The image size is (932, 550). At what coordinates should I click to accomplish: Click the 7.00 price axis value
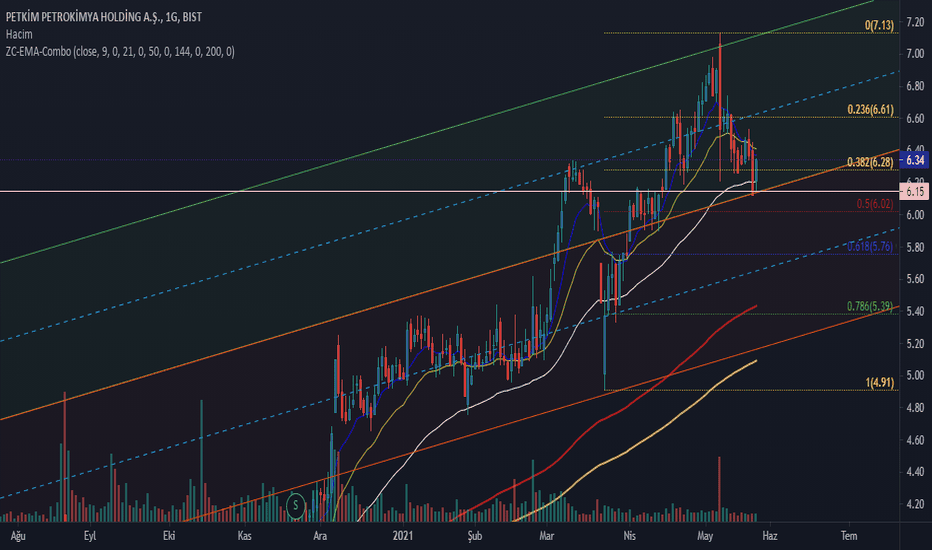tap(915, 54)
